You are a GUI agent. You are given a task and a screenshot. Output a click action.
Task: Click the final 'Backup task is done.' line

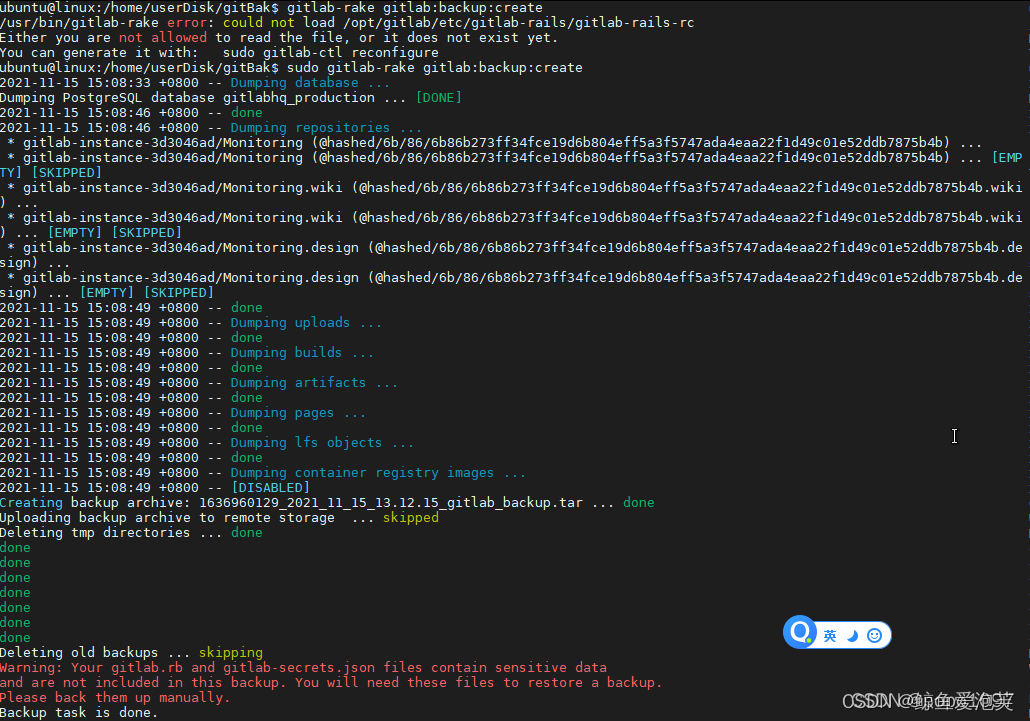(x=79, y=712)
